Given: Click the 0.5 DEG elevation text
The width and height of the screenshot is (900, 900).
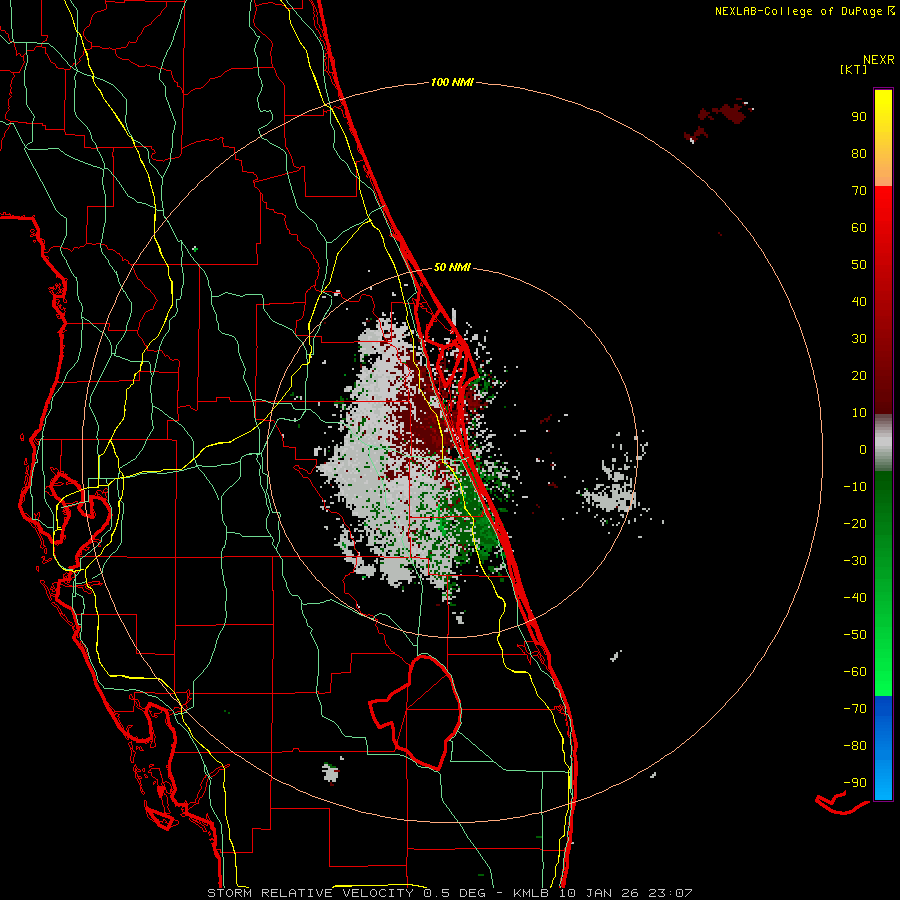Looking at the screenshot, I should [x=455, y=893].
